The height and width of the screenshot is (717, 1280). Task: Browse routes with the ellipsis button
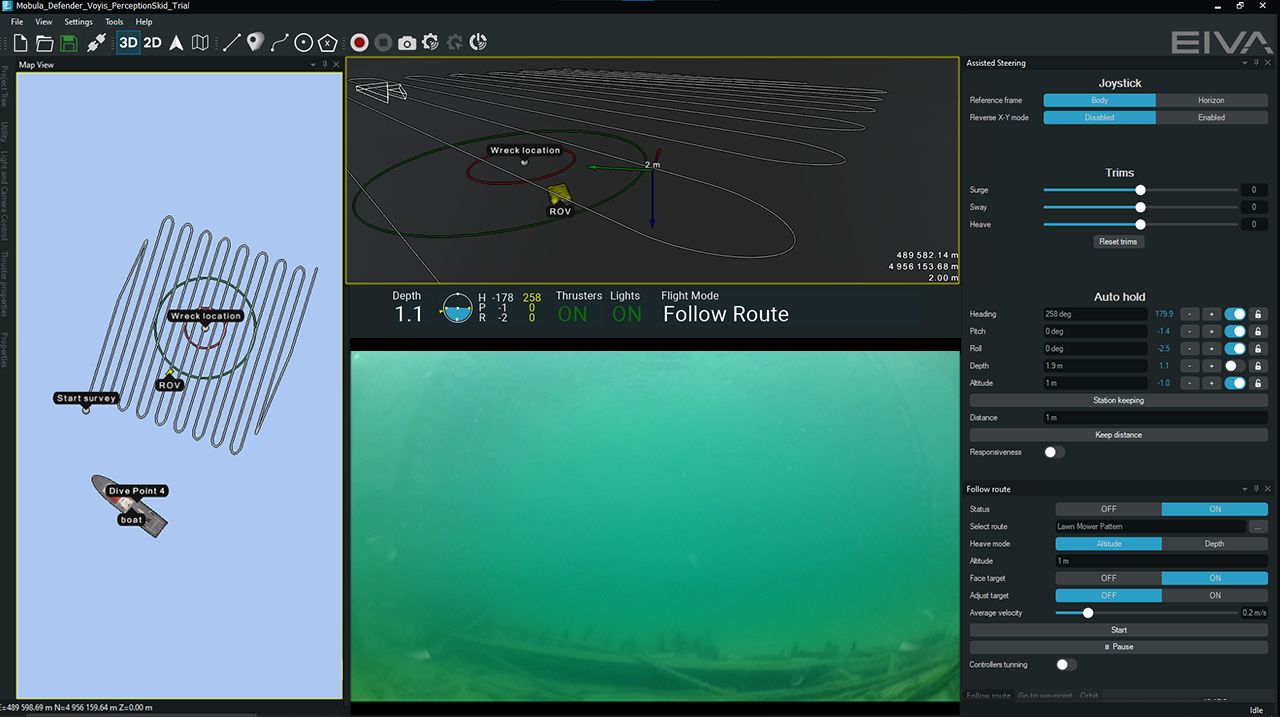[1258, 527]
